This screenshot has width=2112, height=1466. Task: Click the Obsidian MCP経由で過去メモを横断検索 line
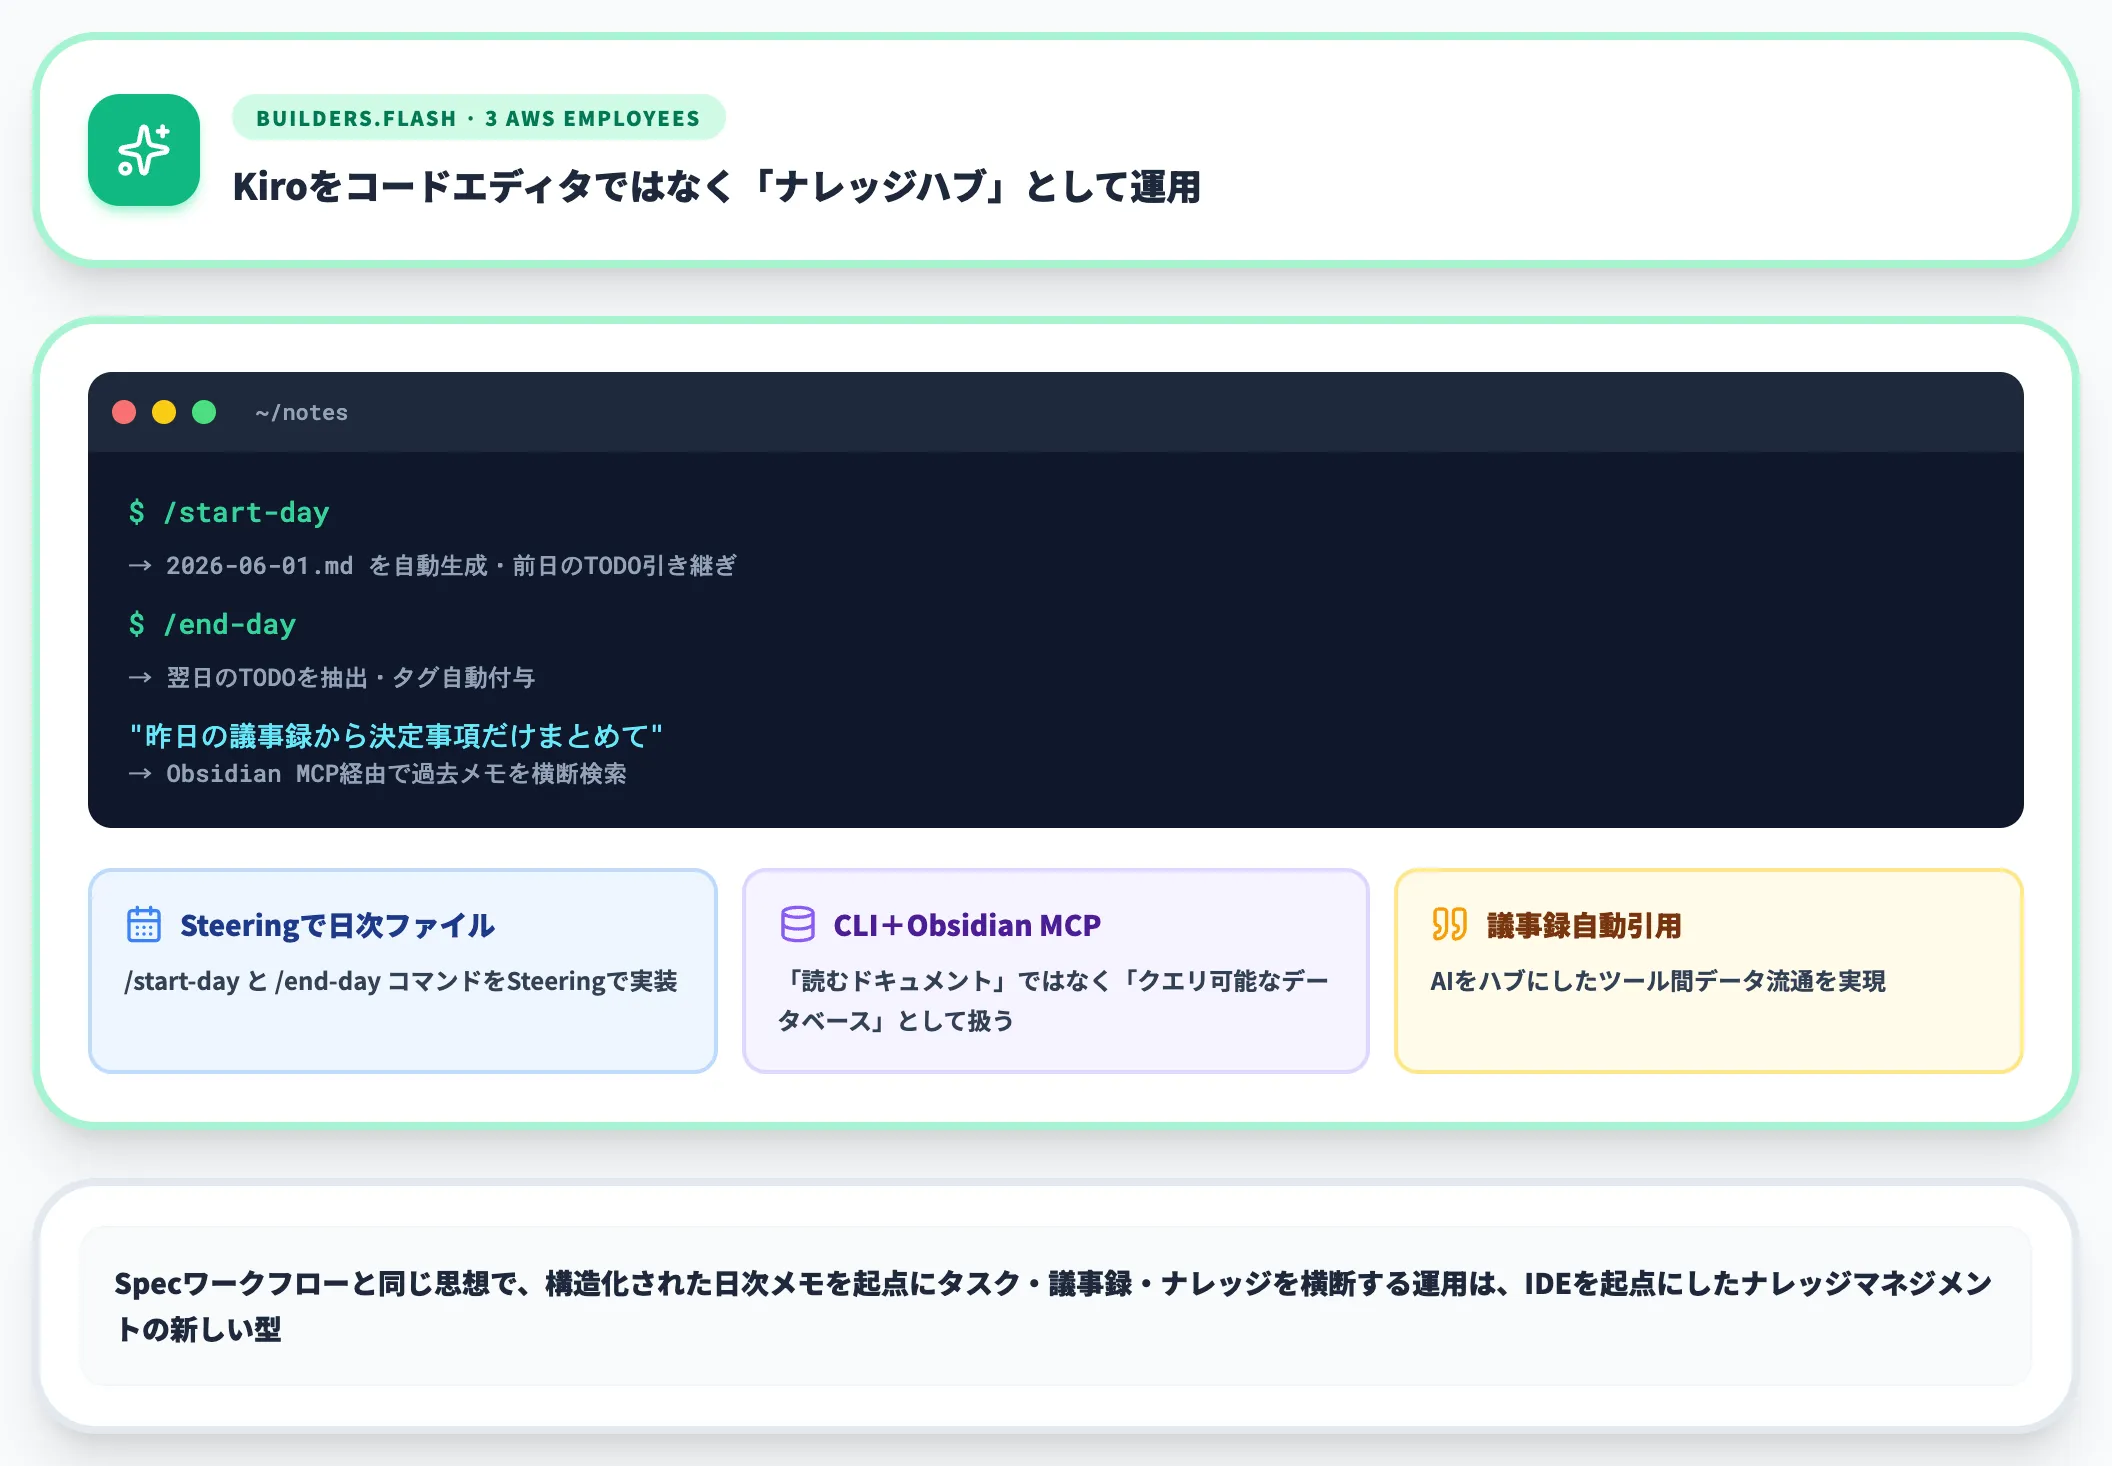point(378,774)
